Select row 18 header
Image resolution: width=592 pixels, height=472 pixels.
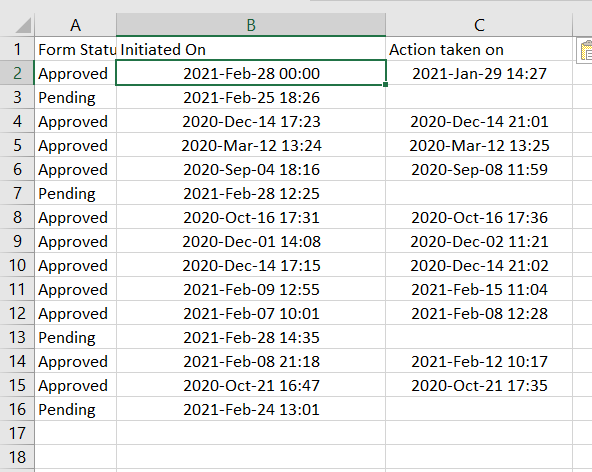(x=17, y=457)
